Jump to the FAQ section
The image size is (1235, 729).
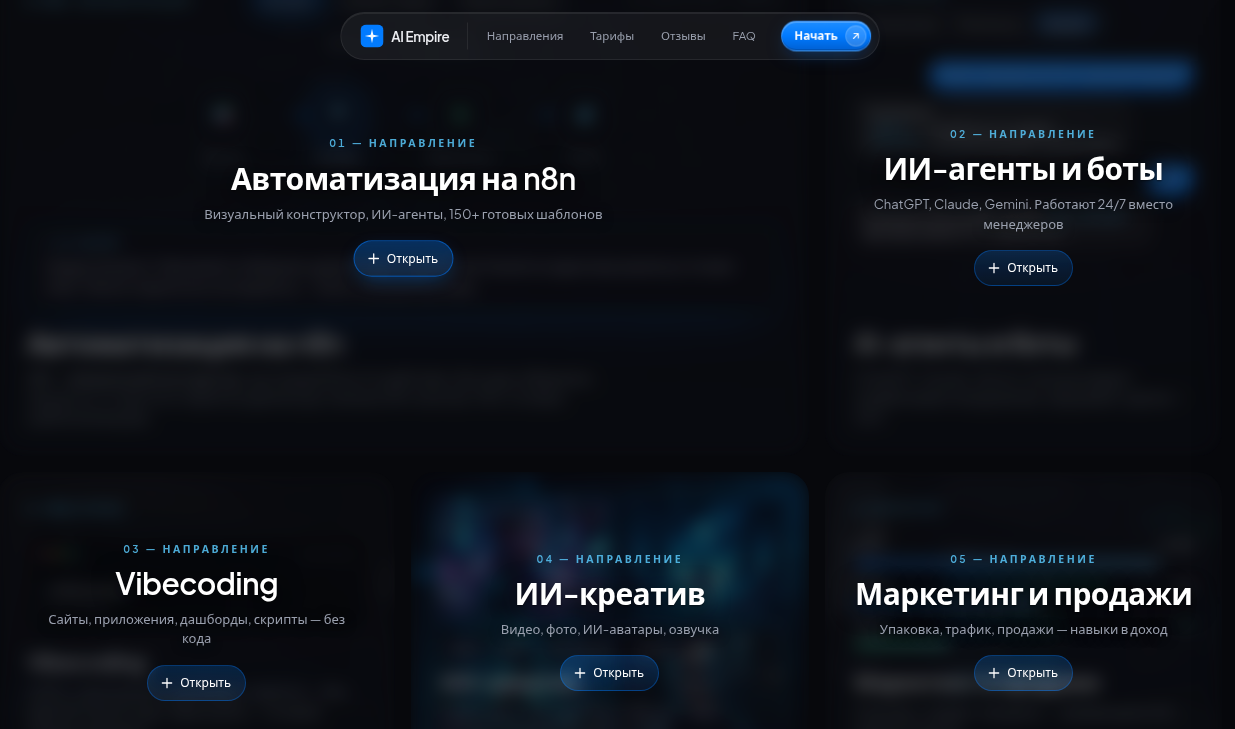(x=744, y=36)
